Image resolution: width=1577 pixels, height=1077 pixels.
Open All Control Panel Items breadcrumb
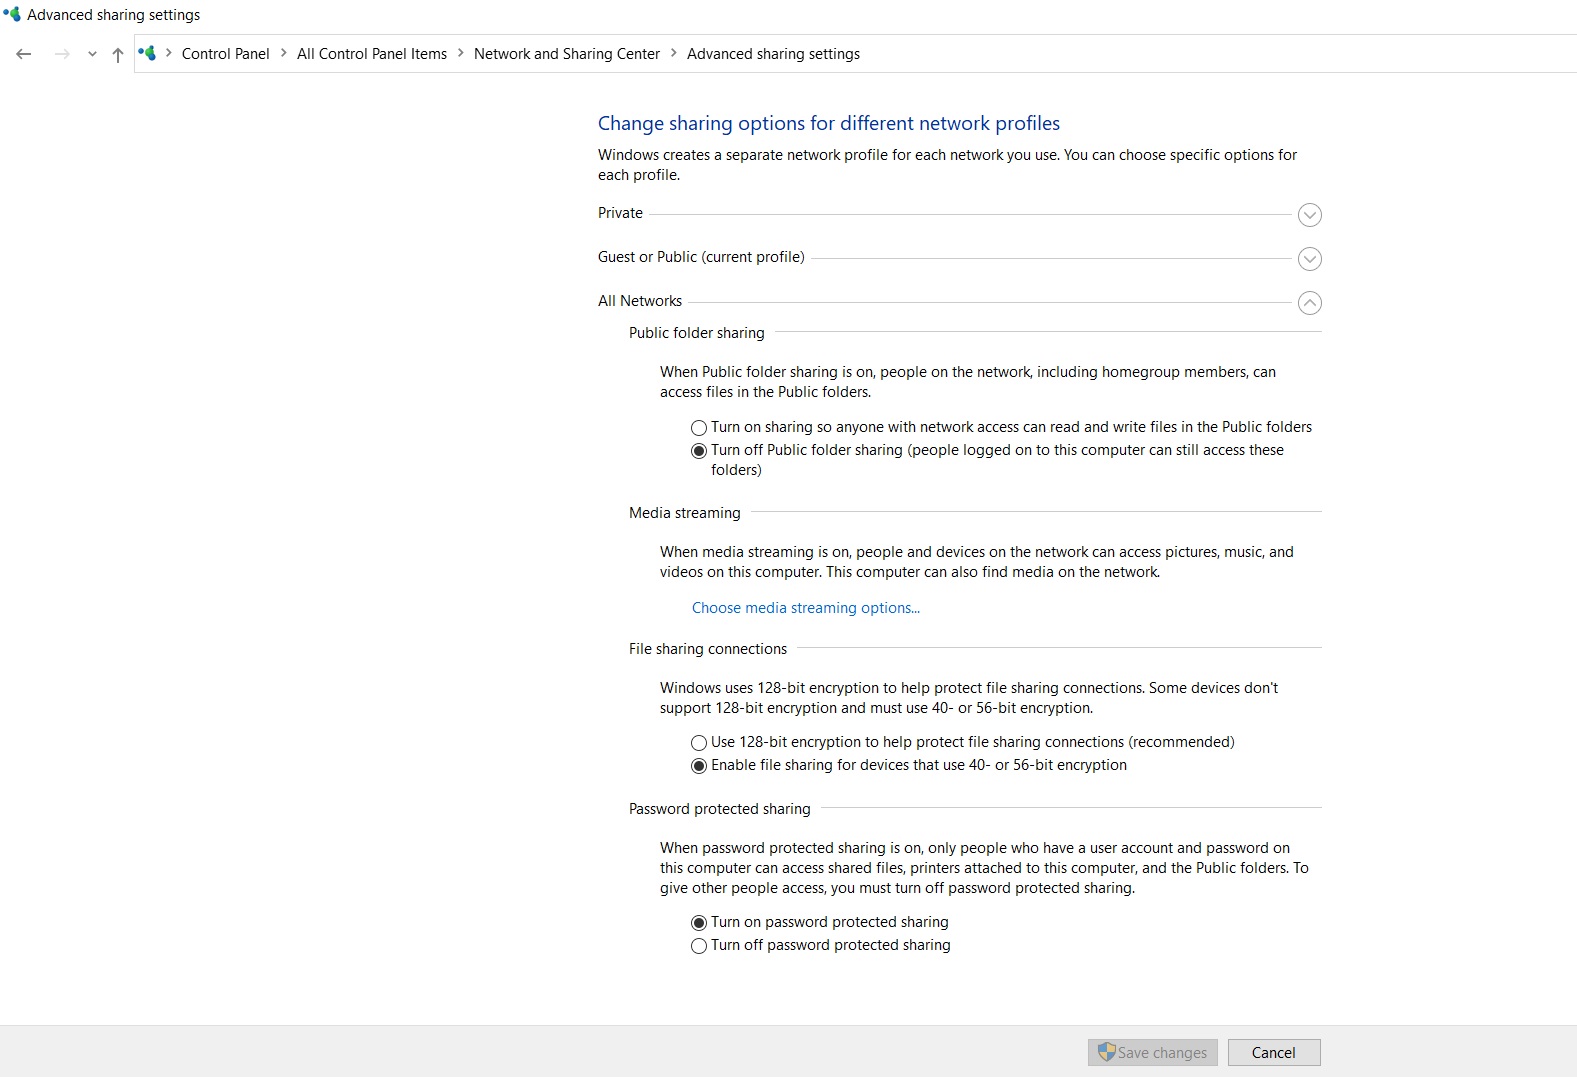(x=372, y=54)
